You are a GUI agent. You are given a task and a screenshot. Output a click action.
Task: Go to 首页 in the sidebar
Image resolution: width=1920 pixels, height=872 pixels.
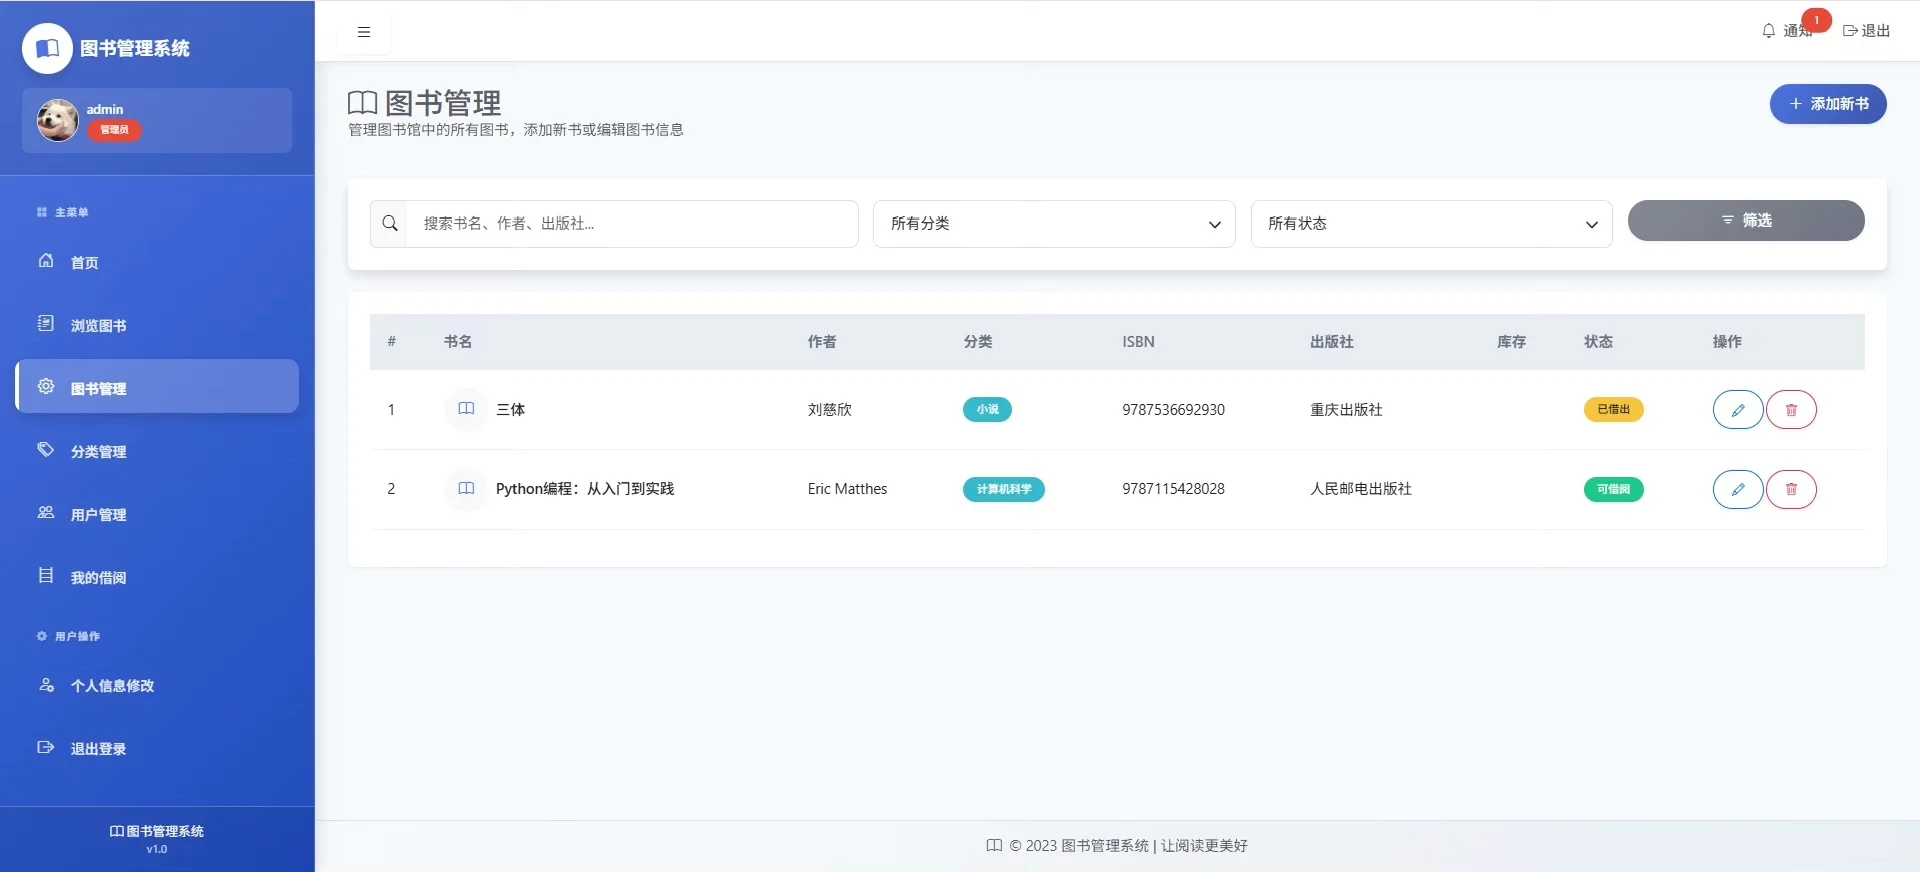point(157,262)
